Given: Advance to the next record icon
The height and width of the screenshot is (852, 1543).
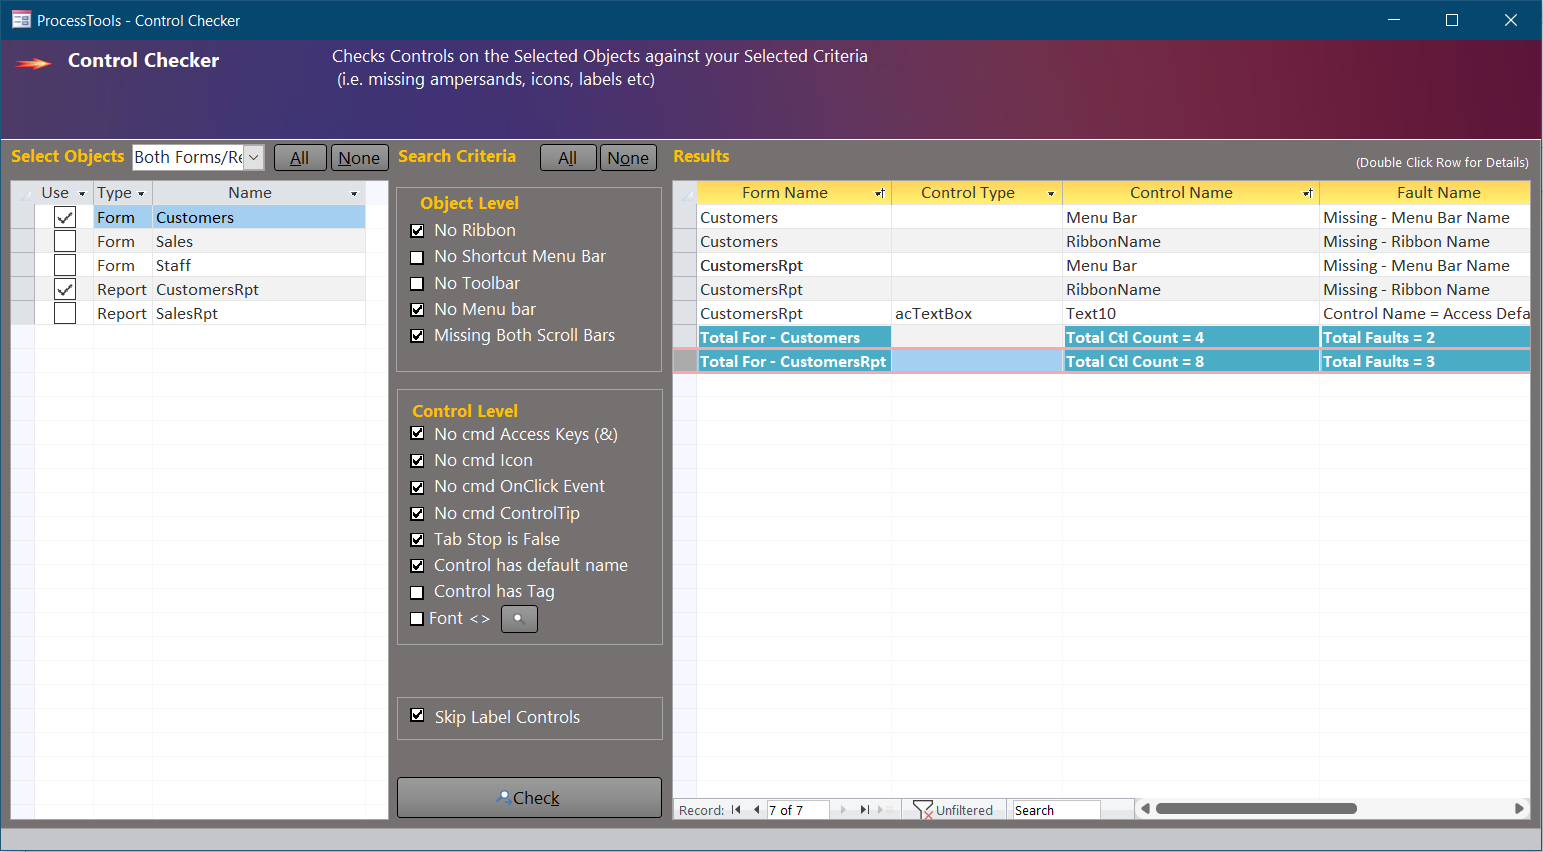Looking at the screenshot, I should pyautogui.click(x=841, y=809).
